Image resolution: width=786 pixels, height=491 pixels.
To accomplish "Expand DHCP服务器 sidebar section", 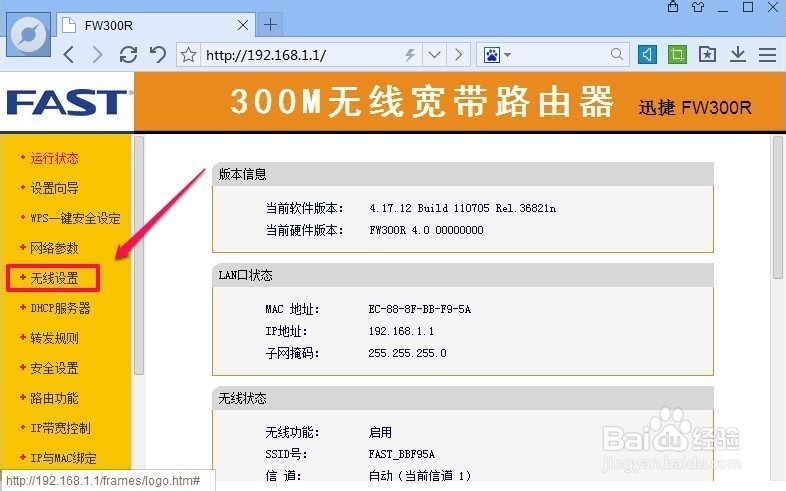I will pos(60,308).
